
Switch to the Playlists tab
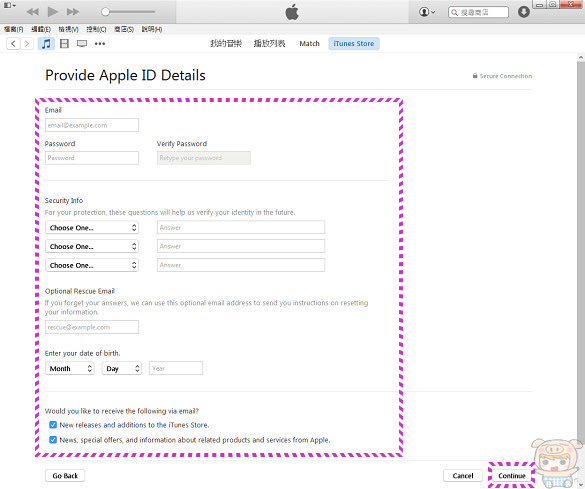click(x=269, y=44)
